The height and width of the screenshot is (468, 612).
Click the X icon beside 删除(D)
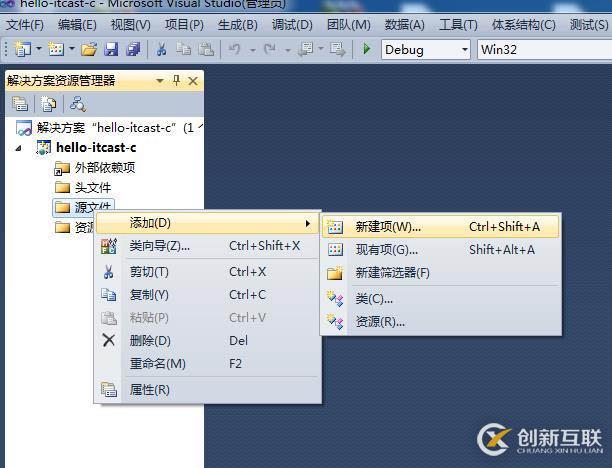109,340
